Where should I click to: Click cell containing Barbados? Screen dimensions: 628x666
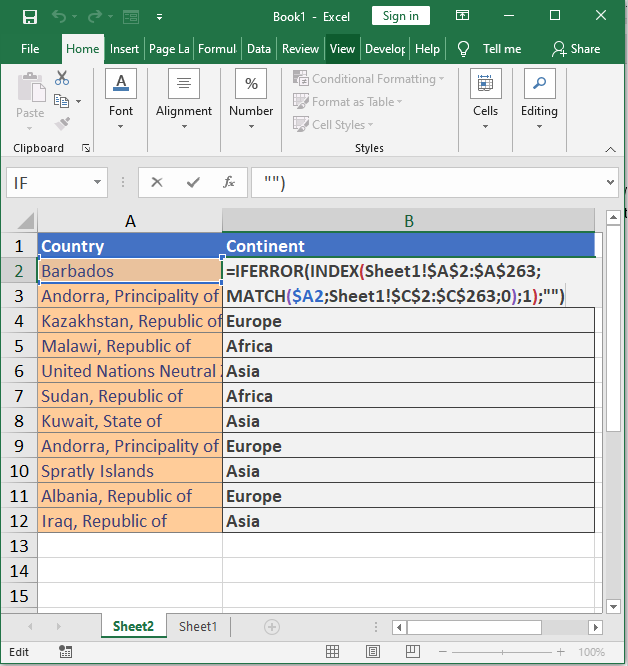click(130, 271)
